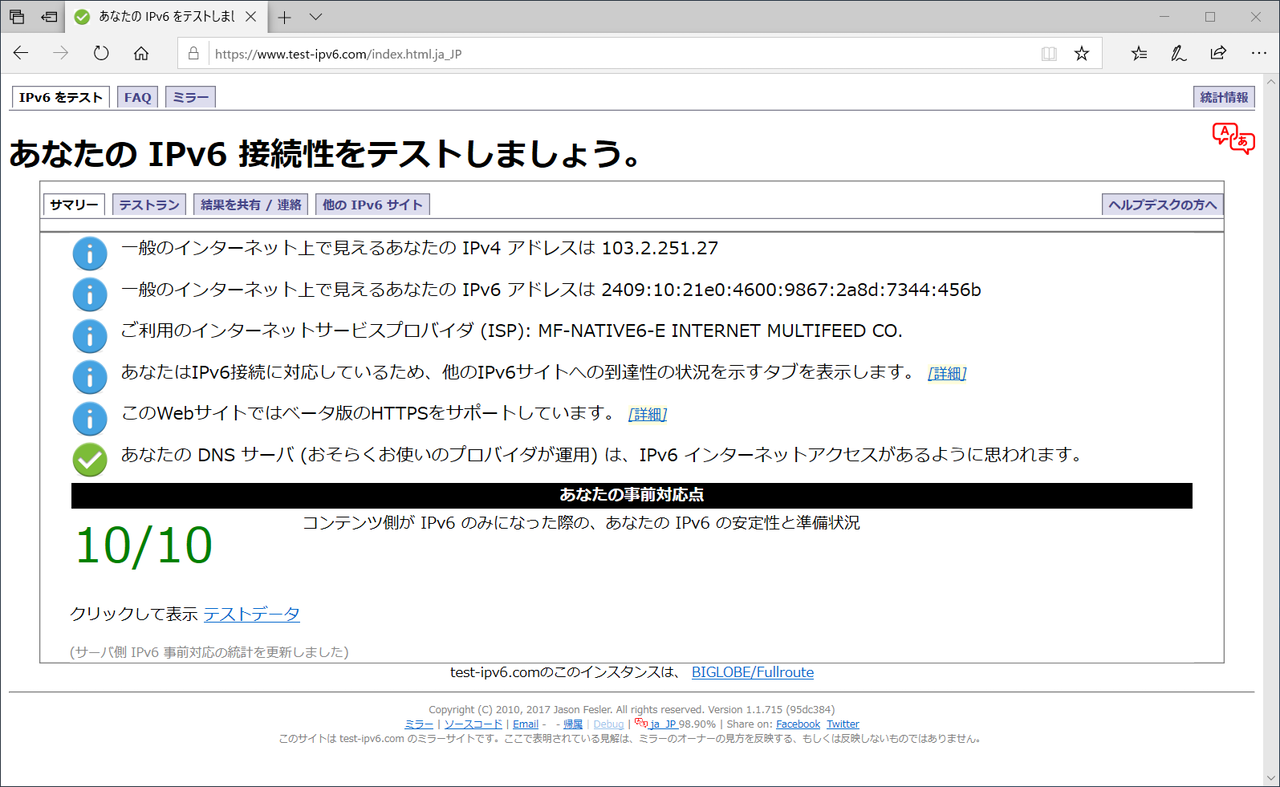Show the tabs you've set aside

[17, 17]
